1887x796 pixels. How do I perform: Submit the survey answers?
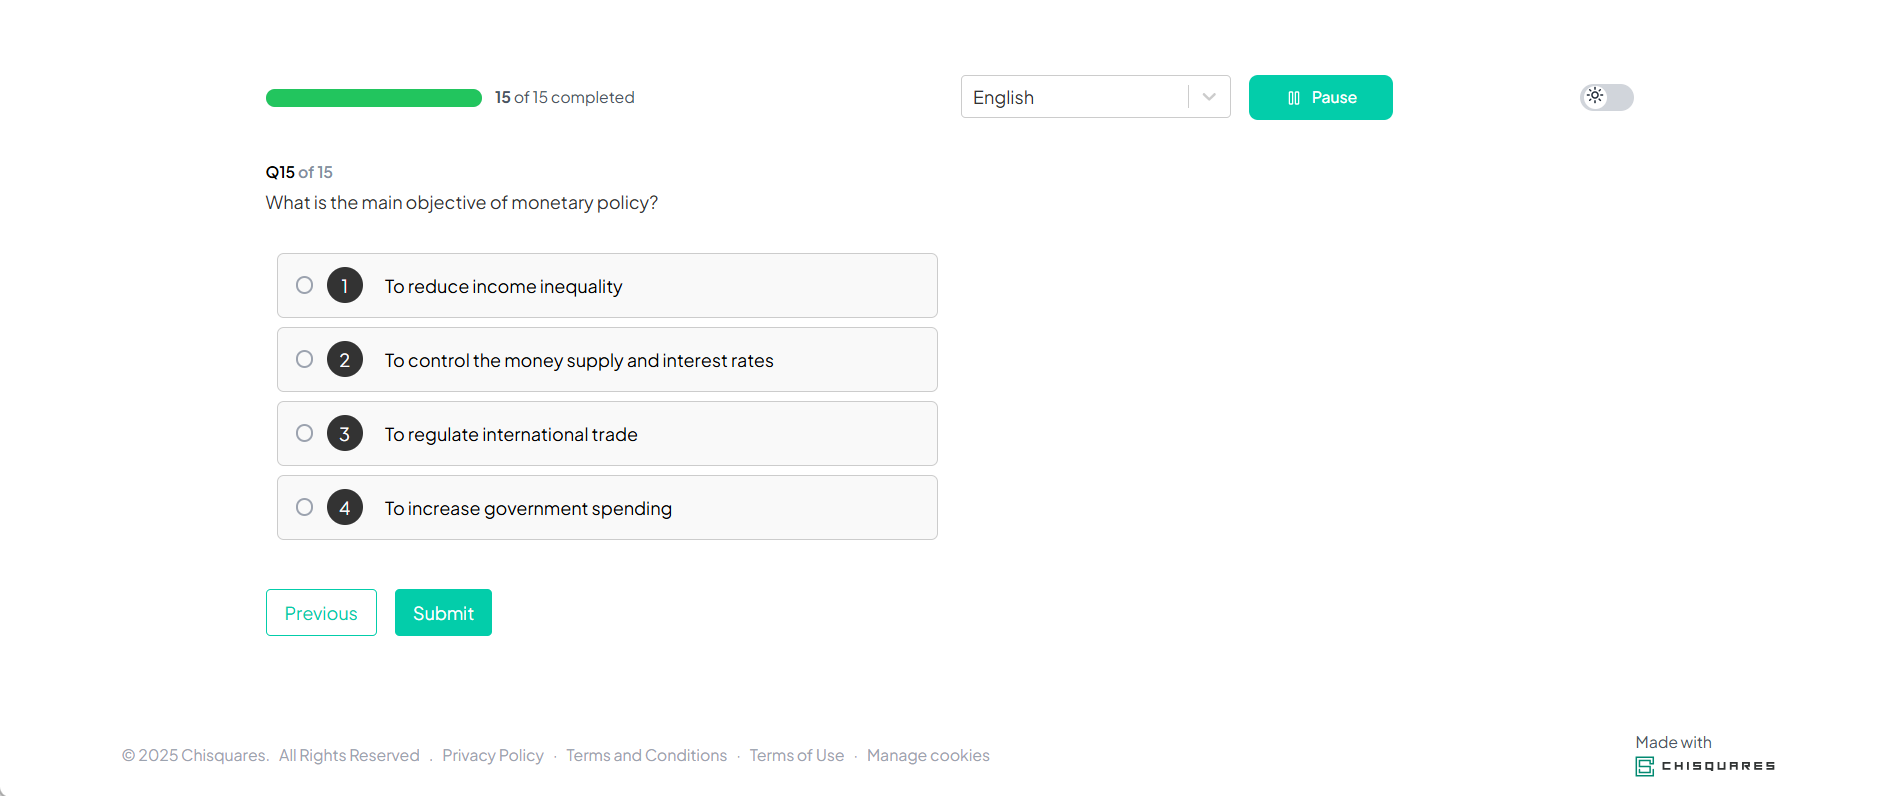coord(443,613)
